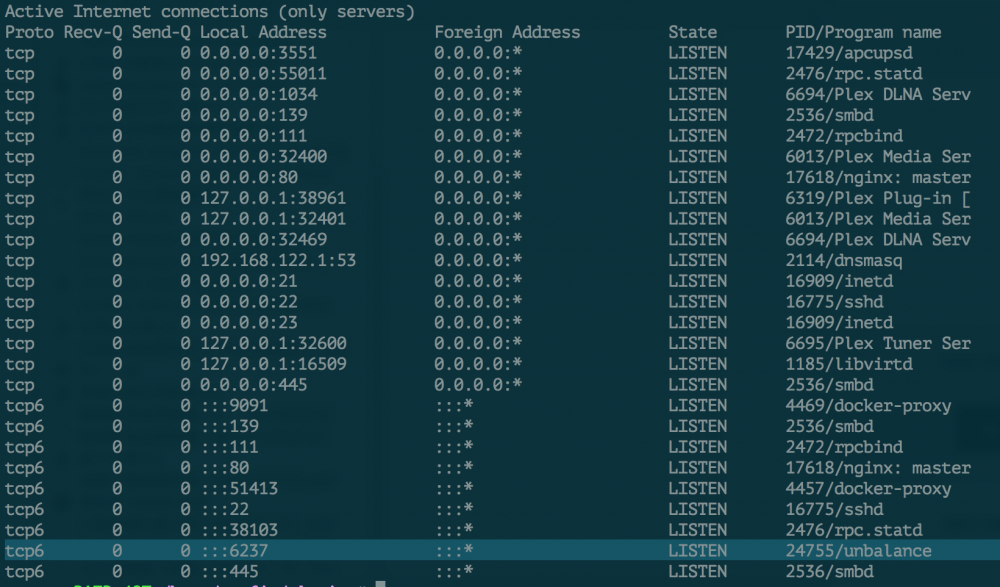Image resolution: width=1000 pixels, height=587 pixels.
Task: Select local address 127.0.0.1:16509
Action: (x=273, y=364)
